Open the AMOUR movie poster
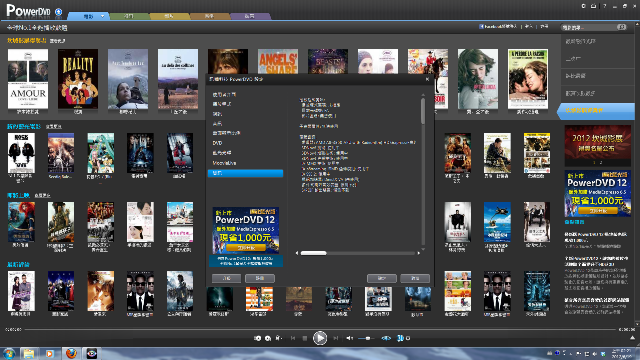 [x=28, y=79]
